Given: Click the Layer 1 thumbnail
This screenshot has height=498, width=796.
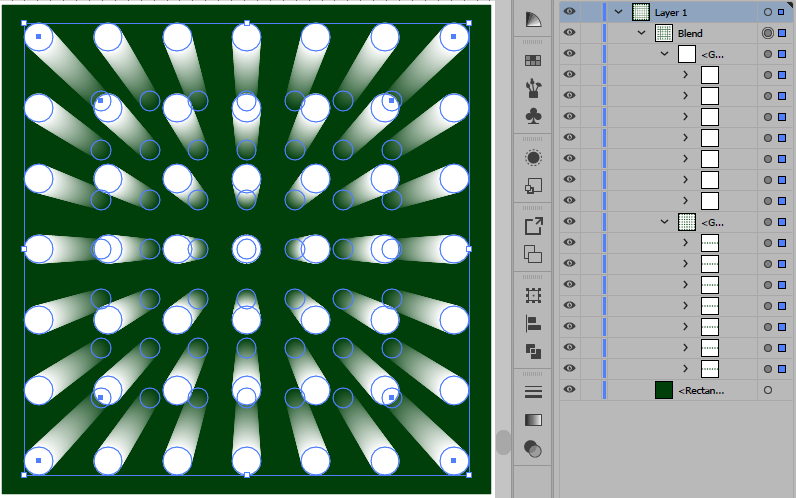Looking at the screenshot, I should point(641,12).
